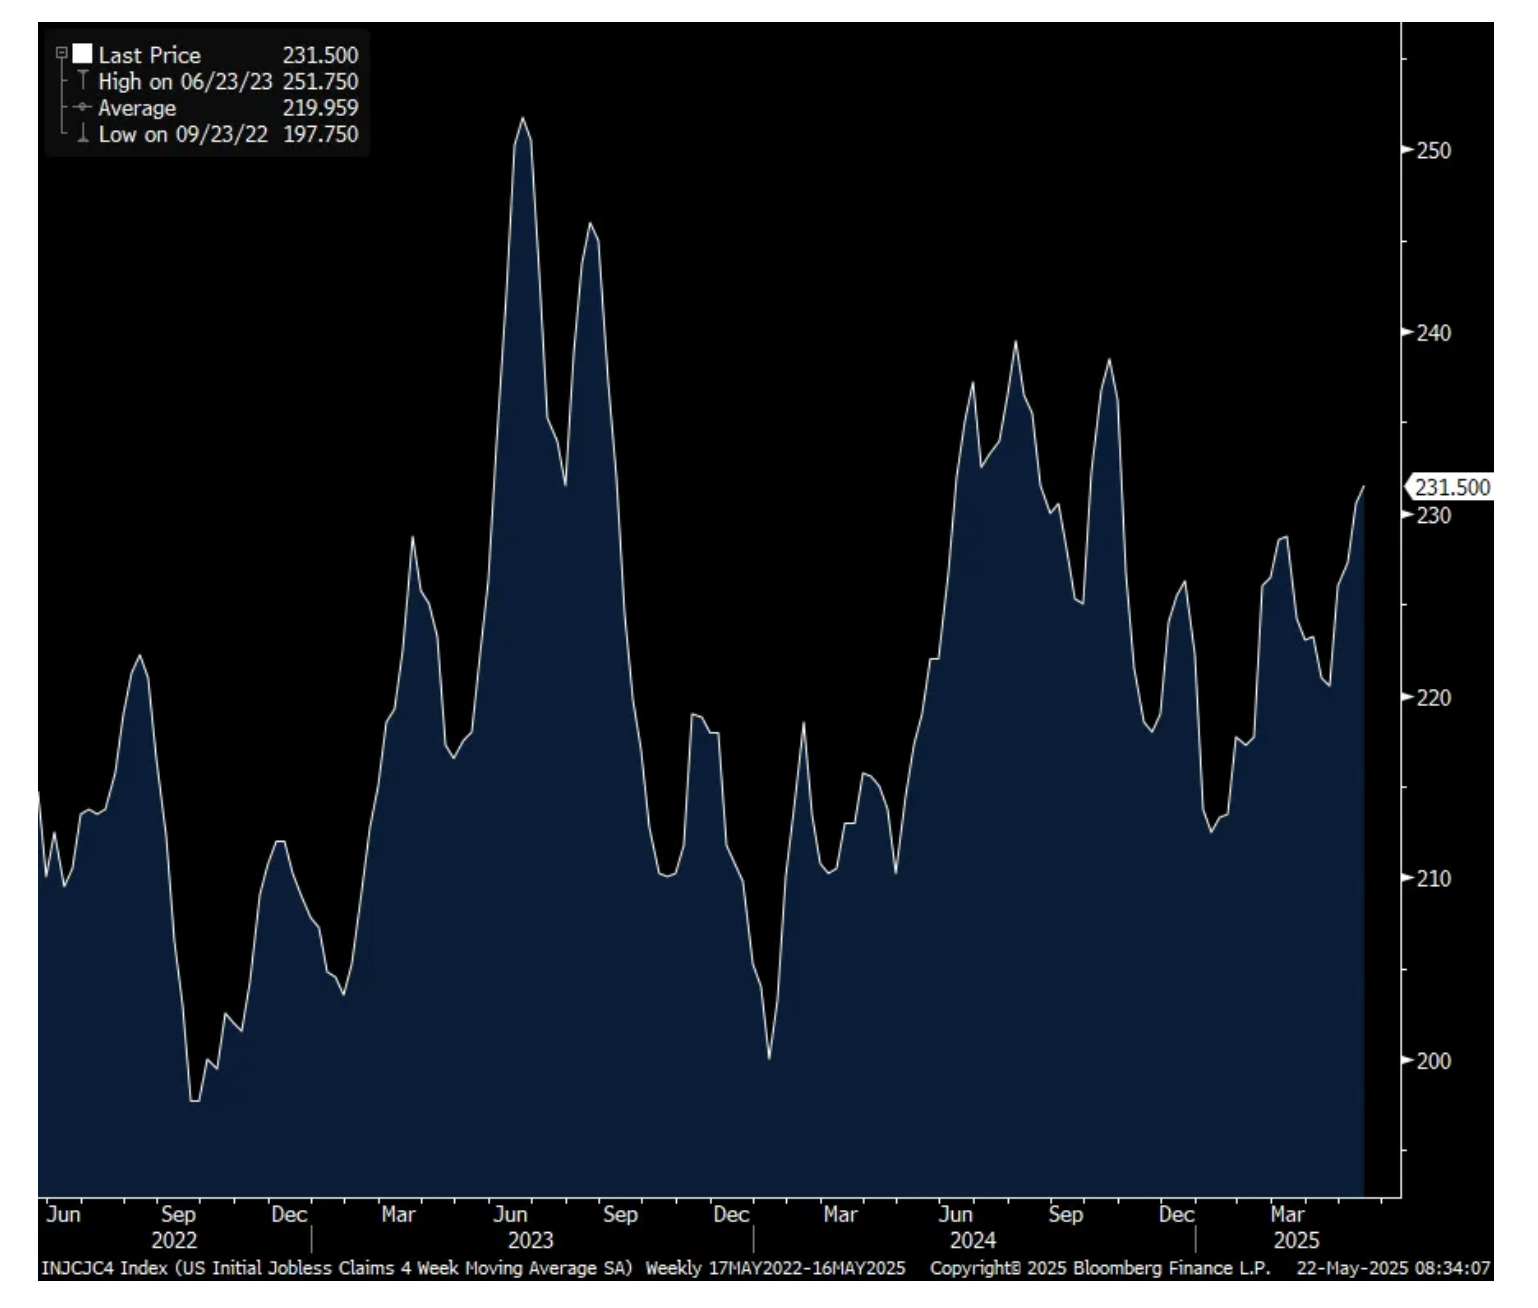Click the 200 label on the y-axis

point(1434,1061)
